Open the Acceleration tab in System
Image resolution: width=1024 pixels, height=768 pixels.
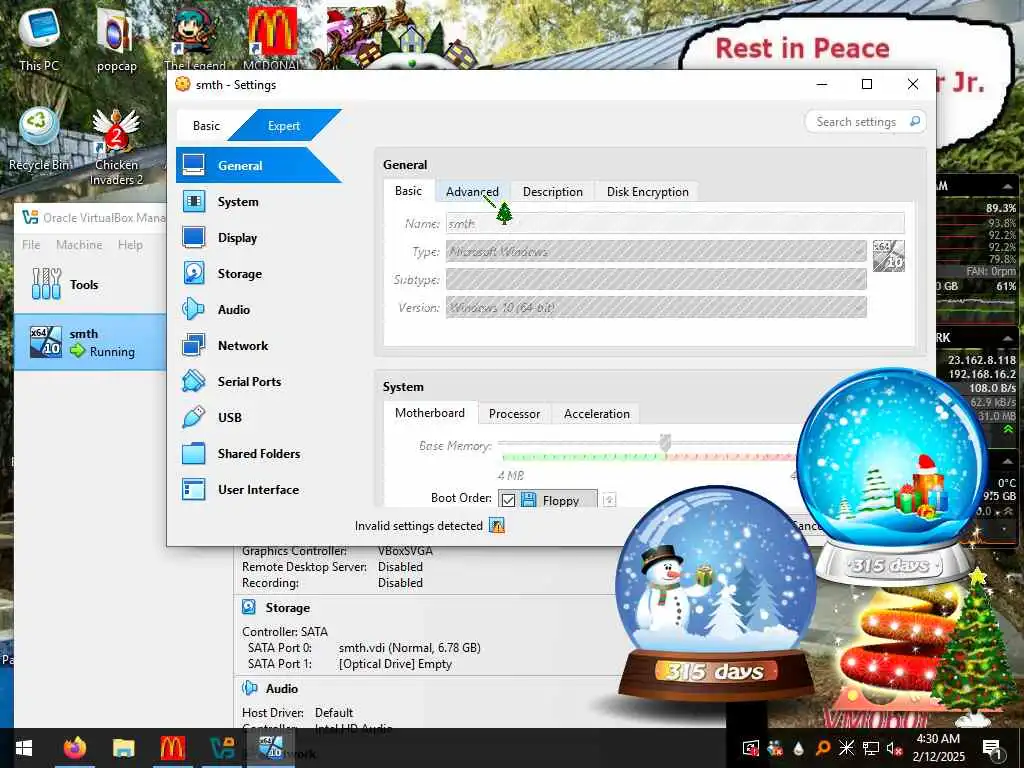[596, 413]
